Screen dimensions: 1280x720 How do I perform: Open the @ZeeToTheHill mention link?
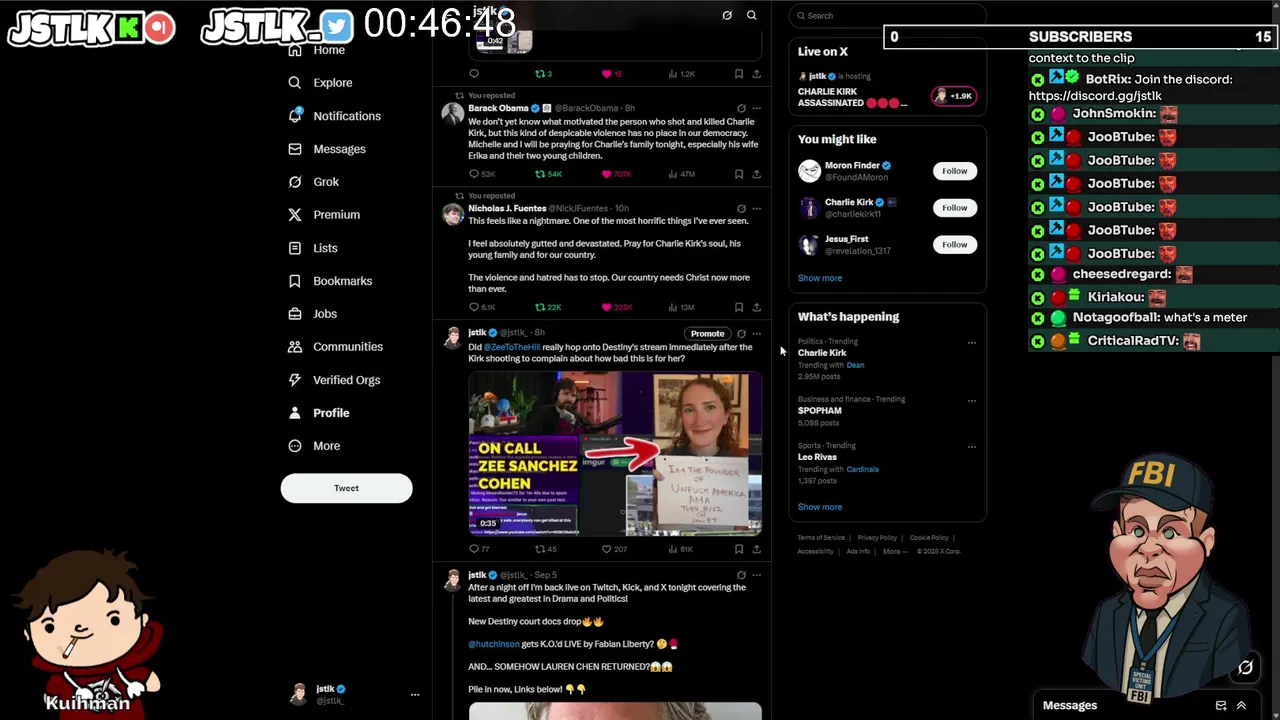(512, 347)
